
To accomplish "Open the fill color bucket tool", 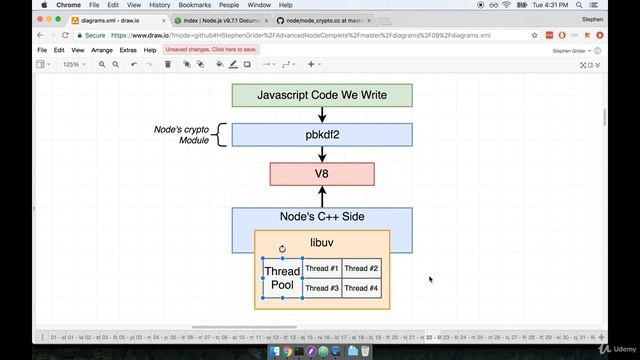I will click(x=220, y=64).
